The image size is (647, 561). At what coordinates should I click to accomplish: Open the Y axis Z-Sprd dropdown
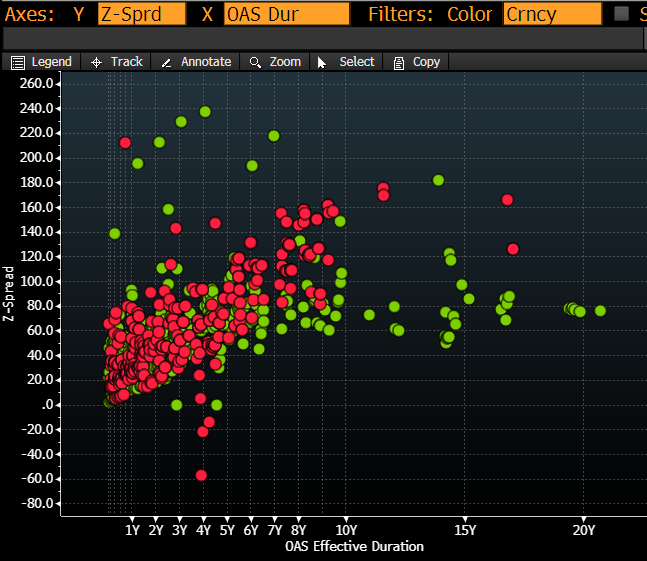coord(142,14)
